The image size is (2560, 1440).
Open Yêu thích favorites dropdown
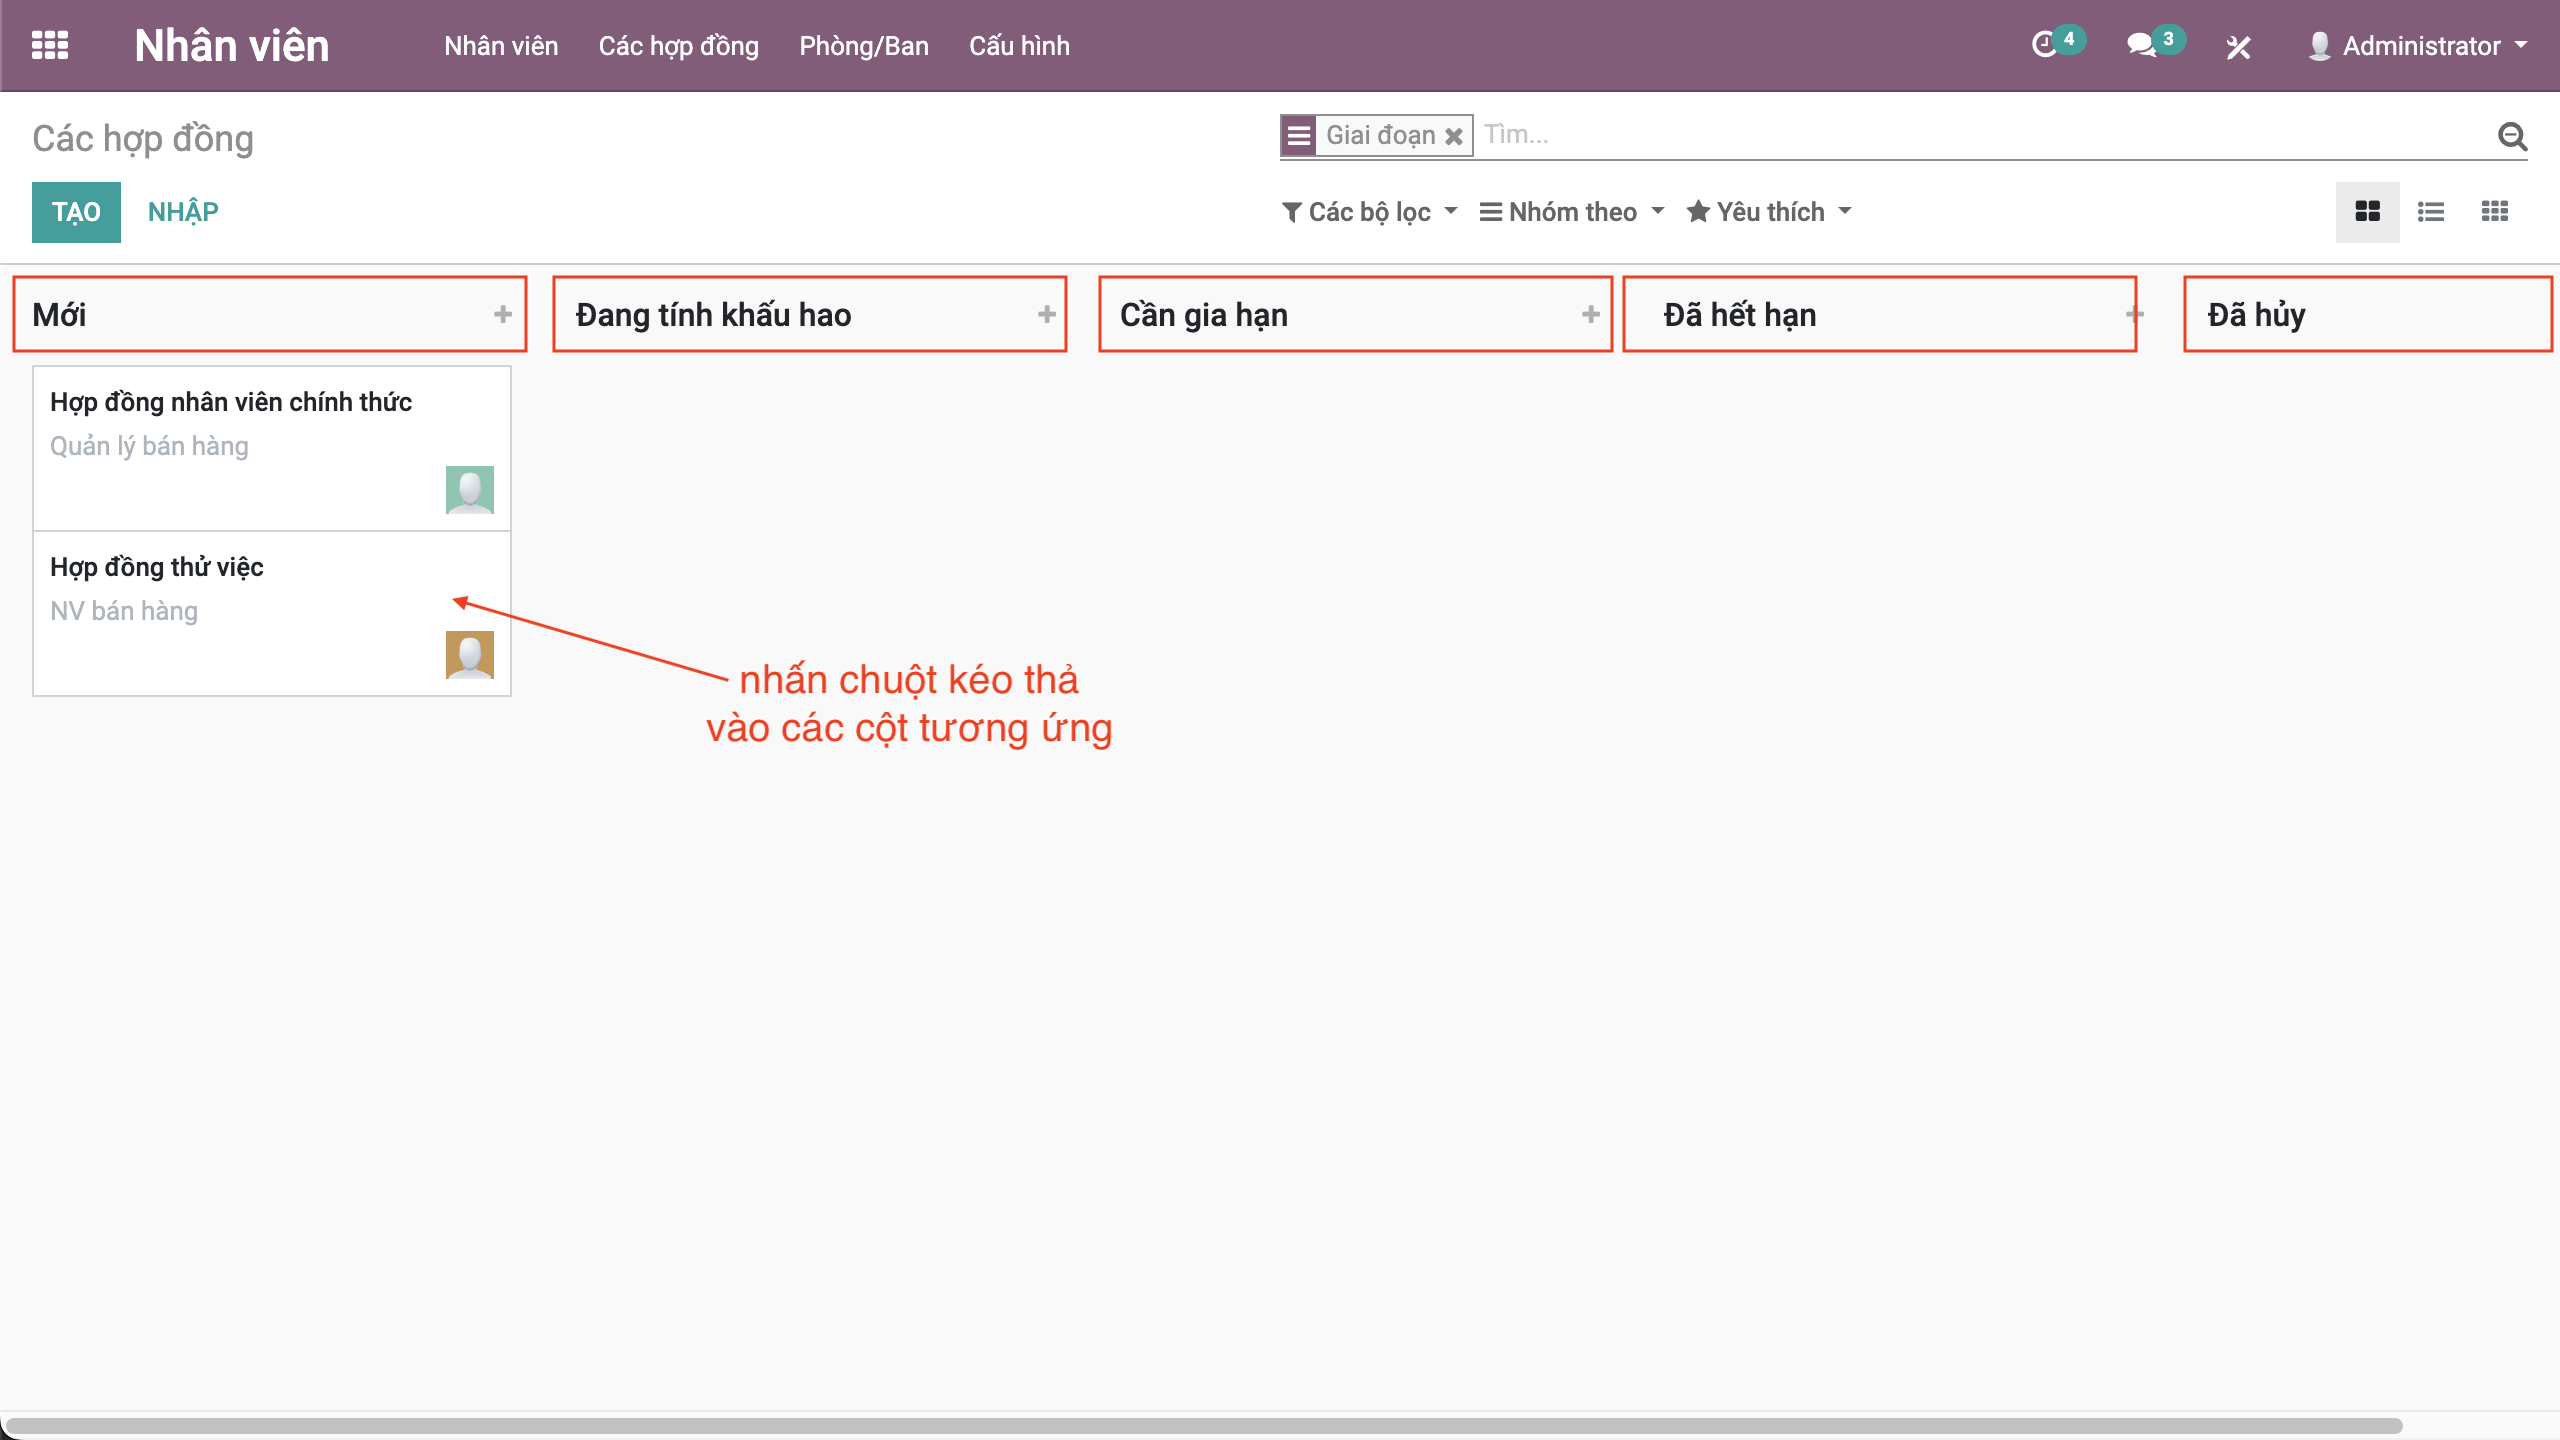click(1768, 212)
